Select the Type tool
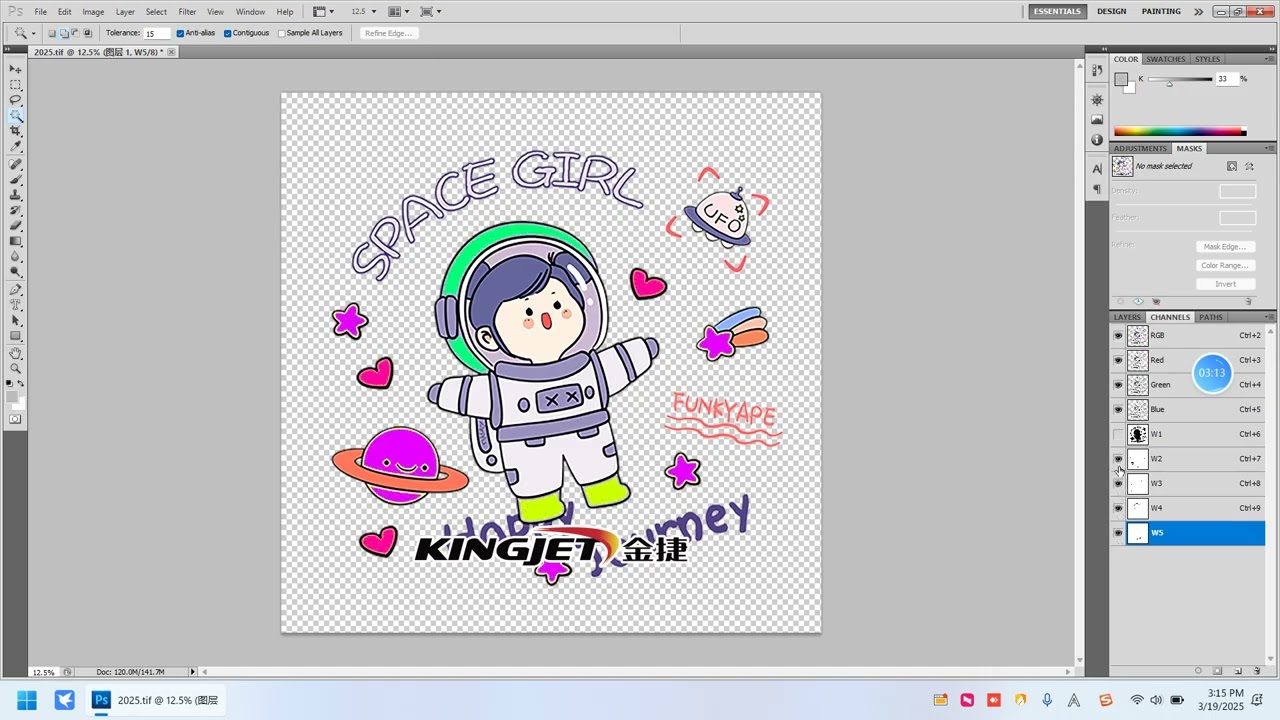The height and width of the screenshot is (720, 1280). pyautogui.click(x=15, y=305)
